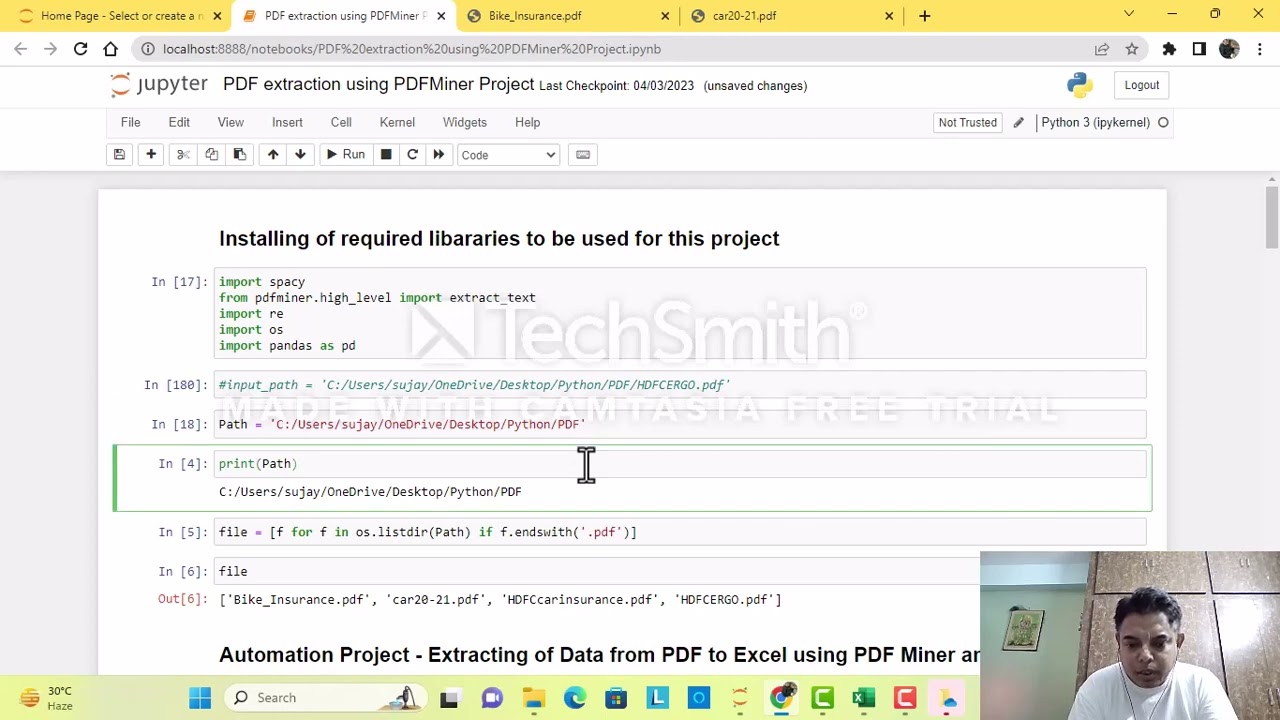
Task: Cut selected cells using the scissors icon
Action: tap(183, 155)
